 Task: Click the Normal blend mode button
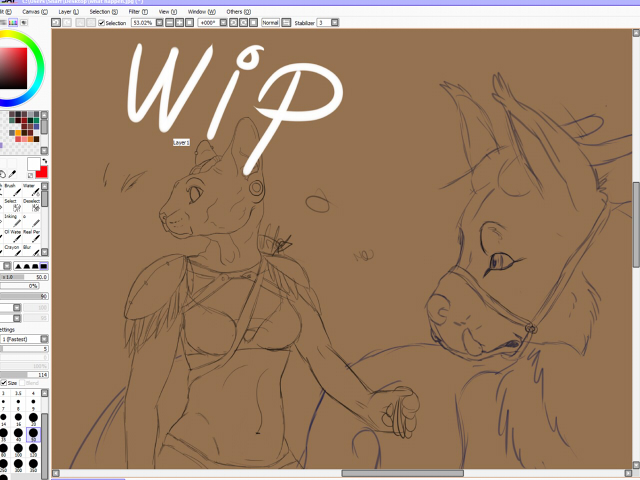[x=270, y=23]
